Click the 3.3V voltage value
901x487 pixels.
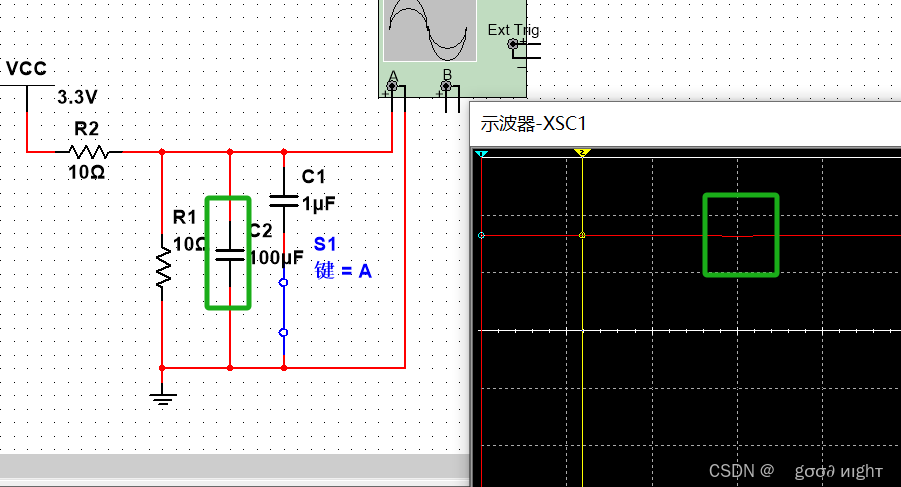click(77, 97)
